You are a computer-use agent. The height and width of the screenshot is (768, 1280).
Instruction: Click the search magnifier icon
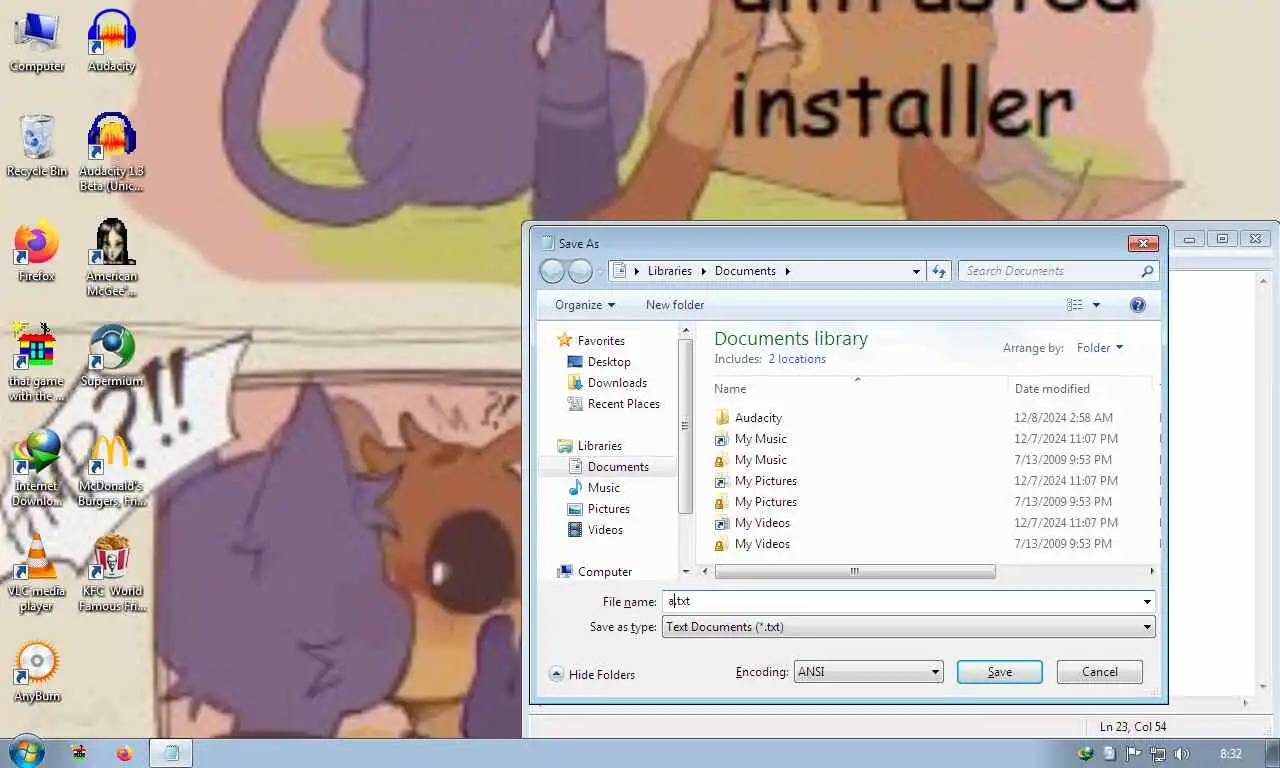[x=1147, y=271]
